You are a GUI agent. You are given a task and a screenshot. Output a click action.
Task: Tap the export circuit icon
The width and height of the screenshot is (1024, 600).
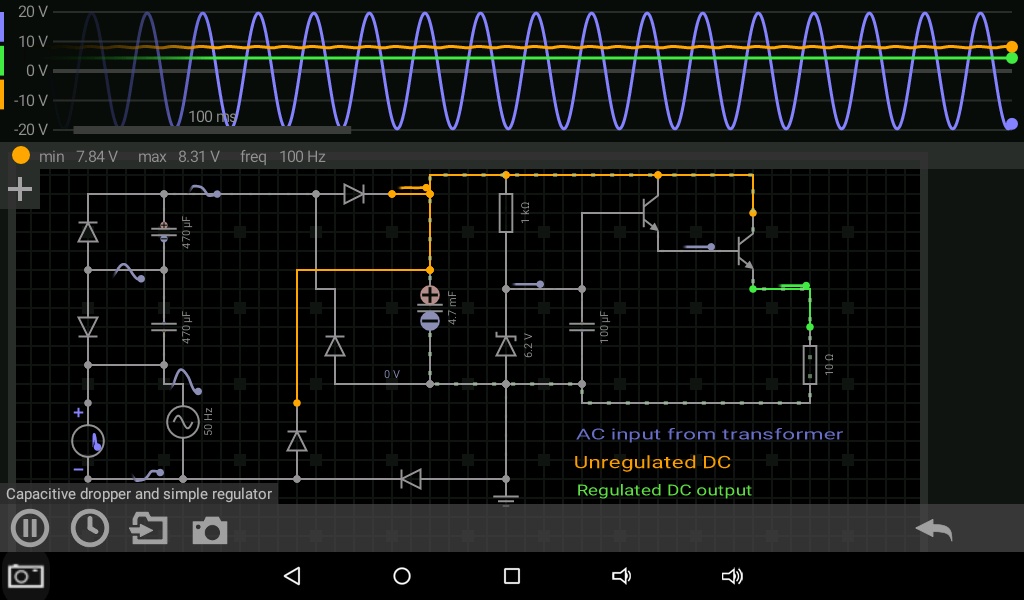[x=149, y=528]
